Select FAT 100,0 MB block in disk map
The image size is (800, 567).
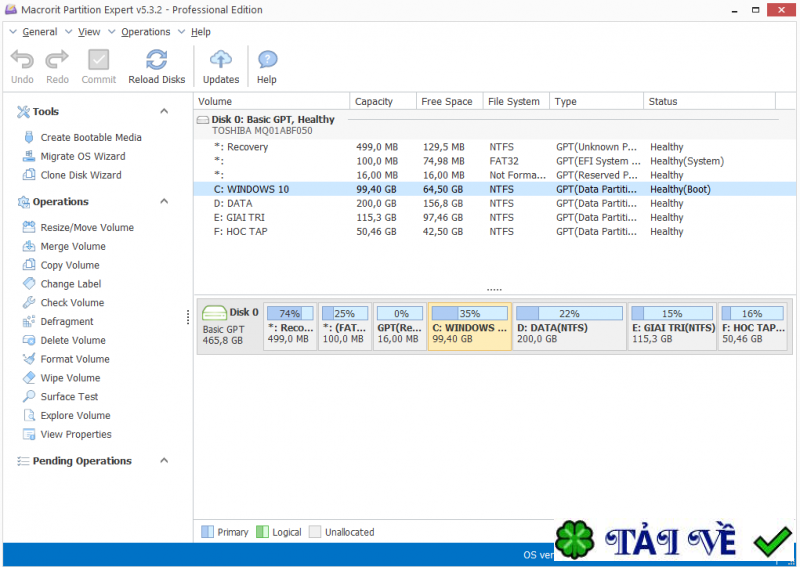(344, 327)
